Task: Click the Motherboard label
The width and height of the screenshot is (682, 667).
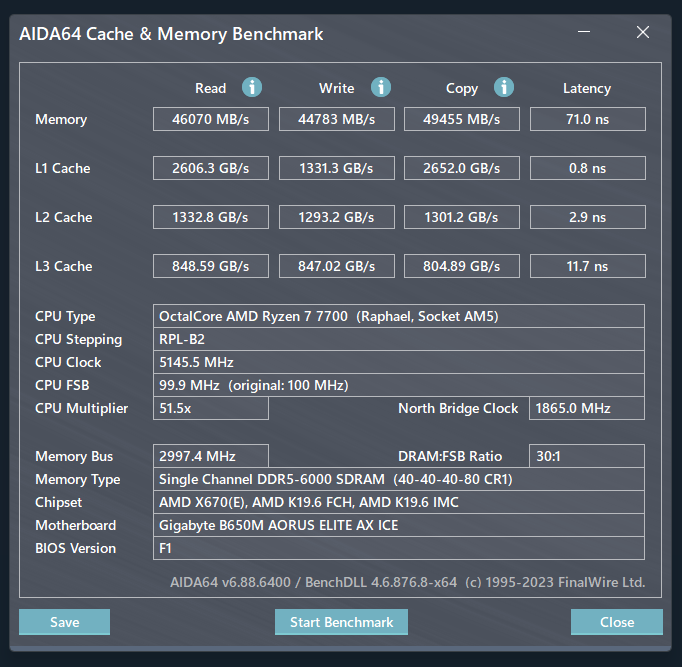Action: coord(76,525)
